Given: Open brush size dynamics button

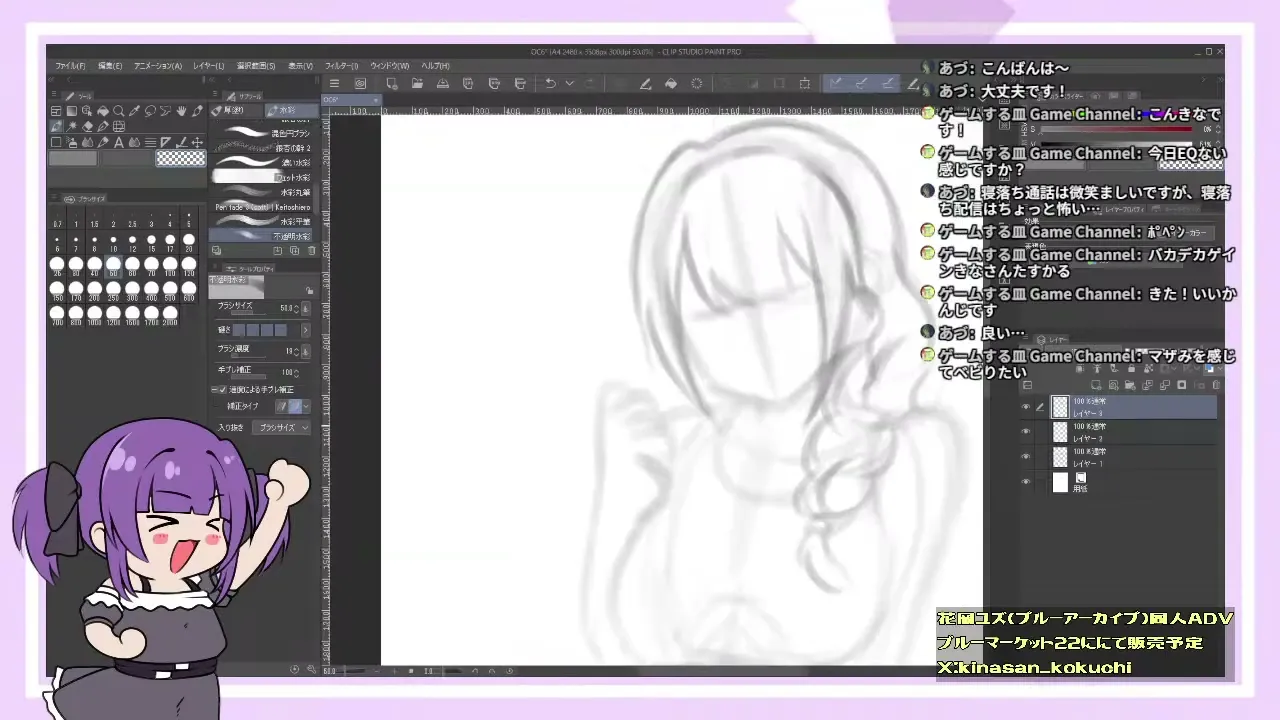Looking at the screenshot, I should pos(305,308).
